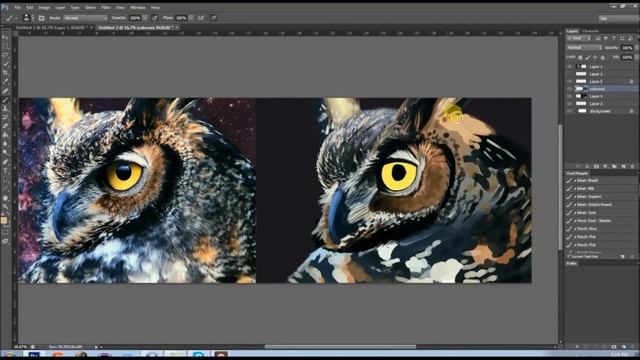Toggle lock image pixels brush icon
This screenshot has height=360, width=640.
(588, 58)
